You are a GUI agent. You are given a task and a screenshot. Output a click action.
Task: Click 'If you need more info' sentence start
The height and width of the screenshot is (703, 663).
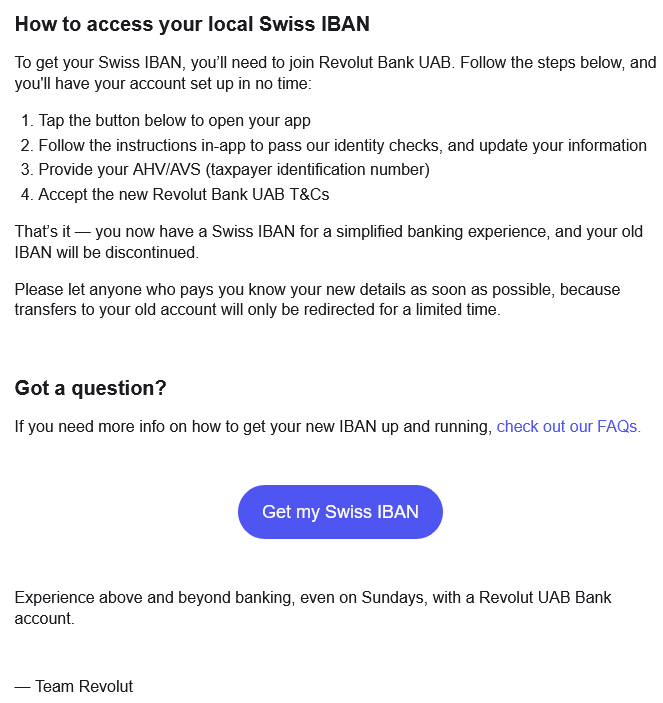pos(94,426)
